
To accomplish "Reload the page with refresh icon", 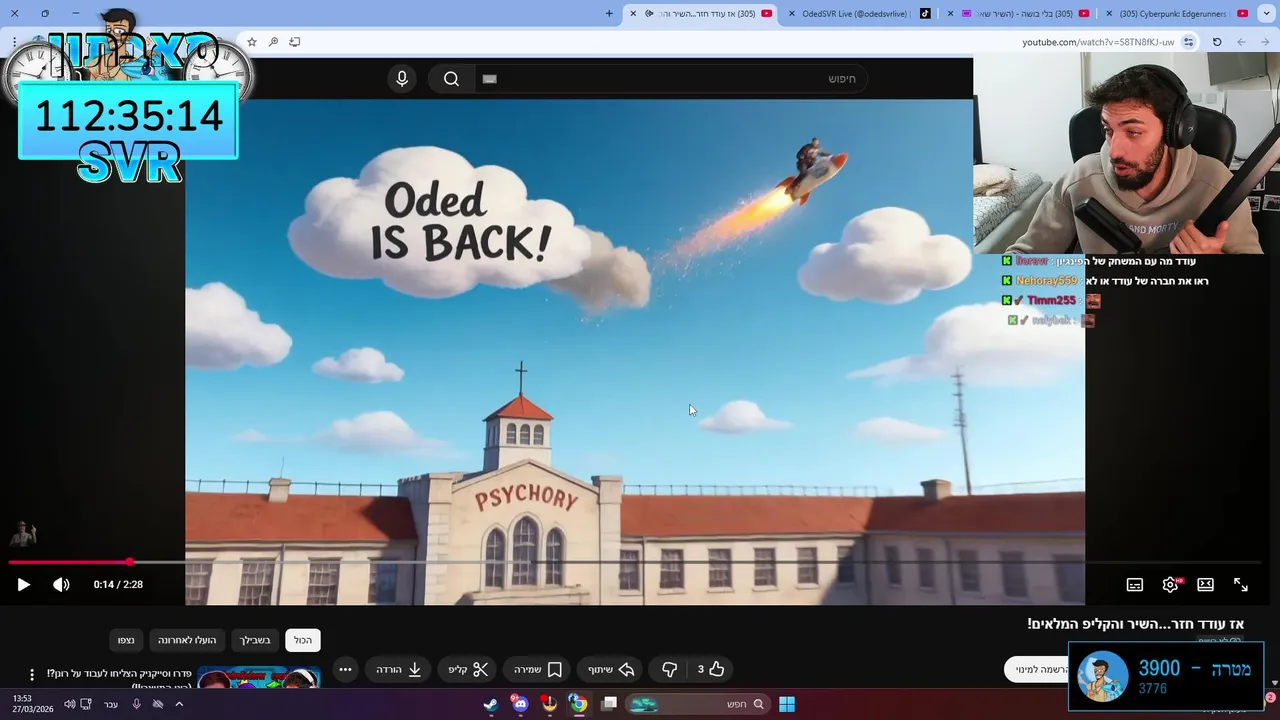I will pyautogui.click(x=1217, y=42).
